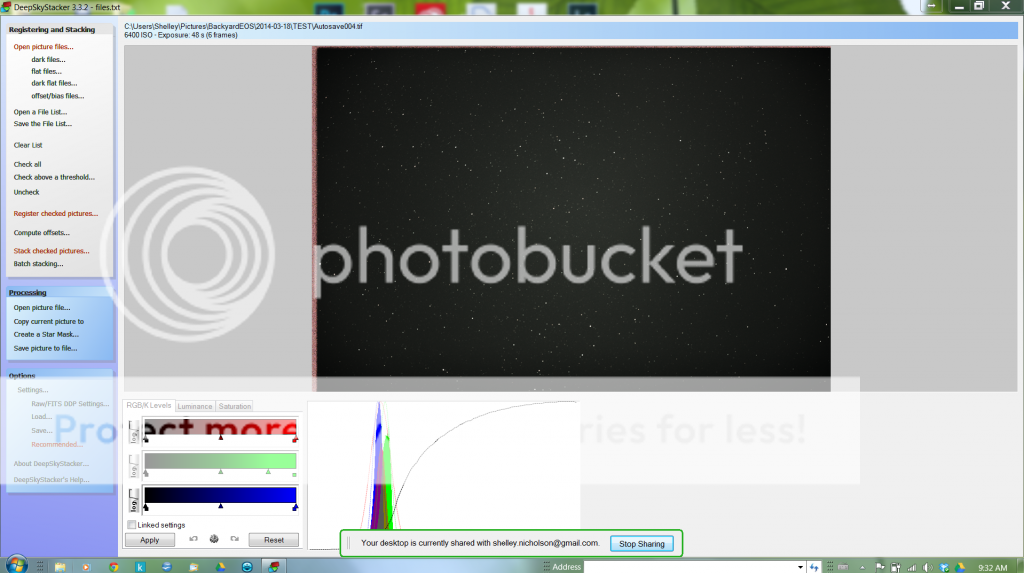The width and height of the screenshot is (1024, 573).
Task: Click Open a File List... link
Action: point(40,112)
